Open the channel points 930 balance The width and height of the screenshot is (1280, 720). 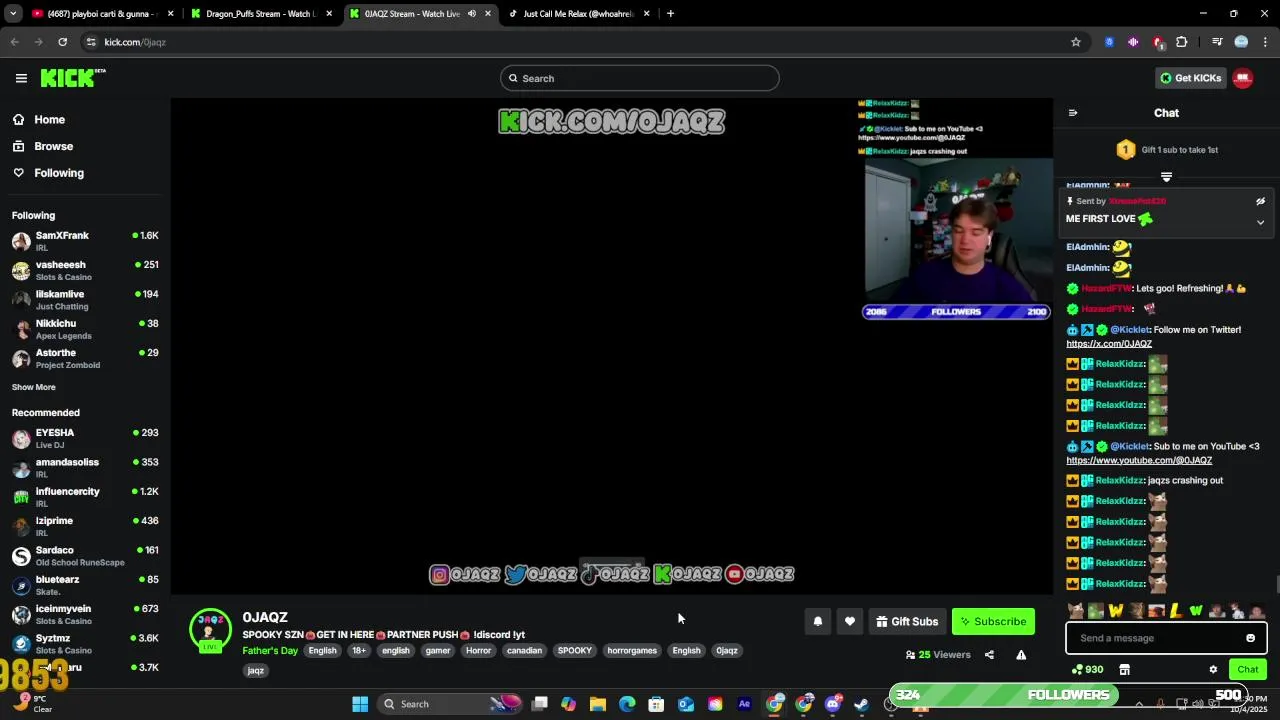[1087, 670]
